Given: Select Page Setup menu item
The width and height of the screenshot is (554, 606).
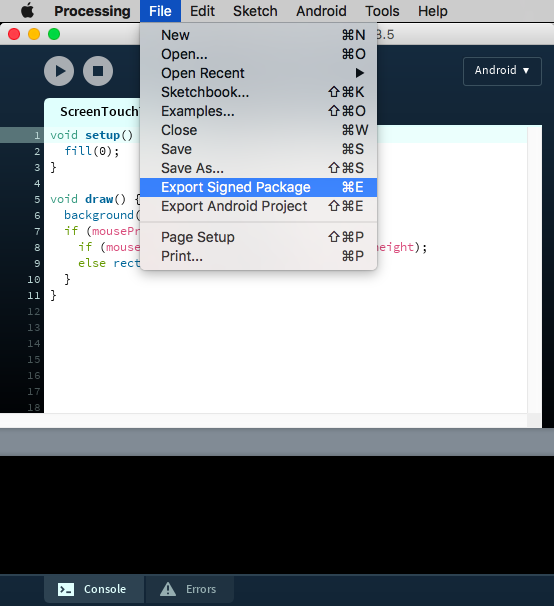Looking at the screenshot, I should coord(258,237).
